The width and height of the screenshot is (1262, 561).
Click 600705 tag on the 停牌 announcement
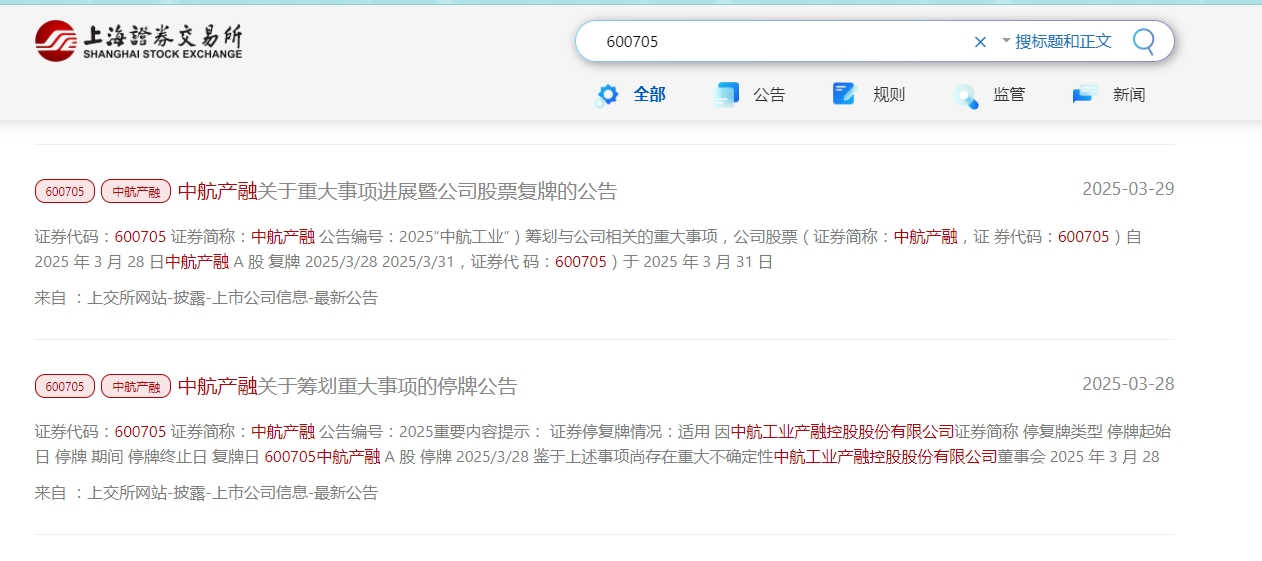pyautogui.click(x=65, y=386)
